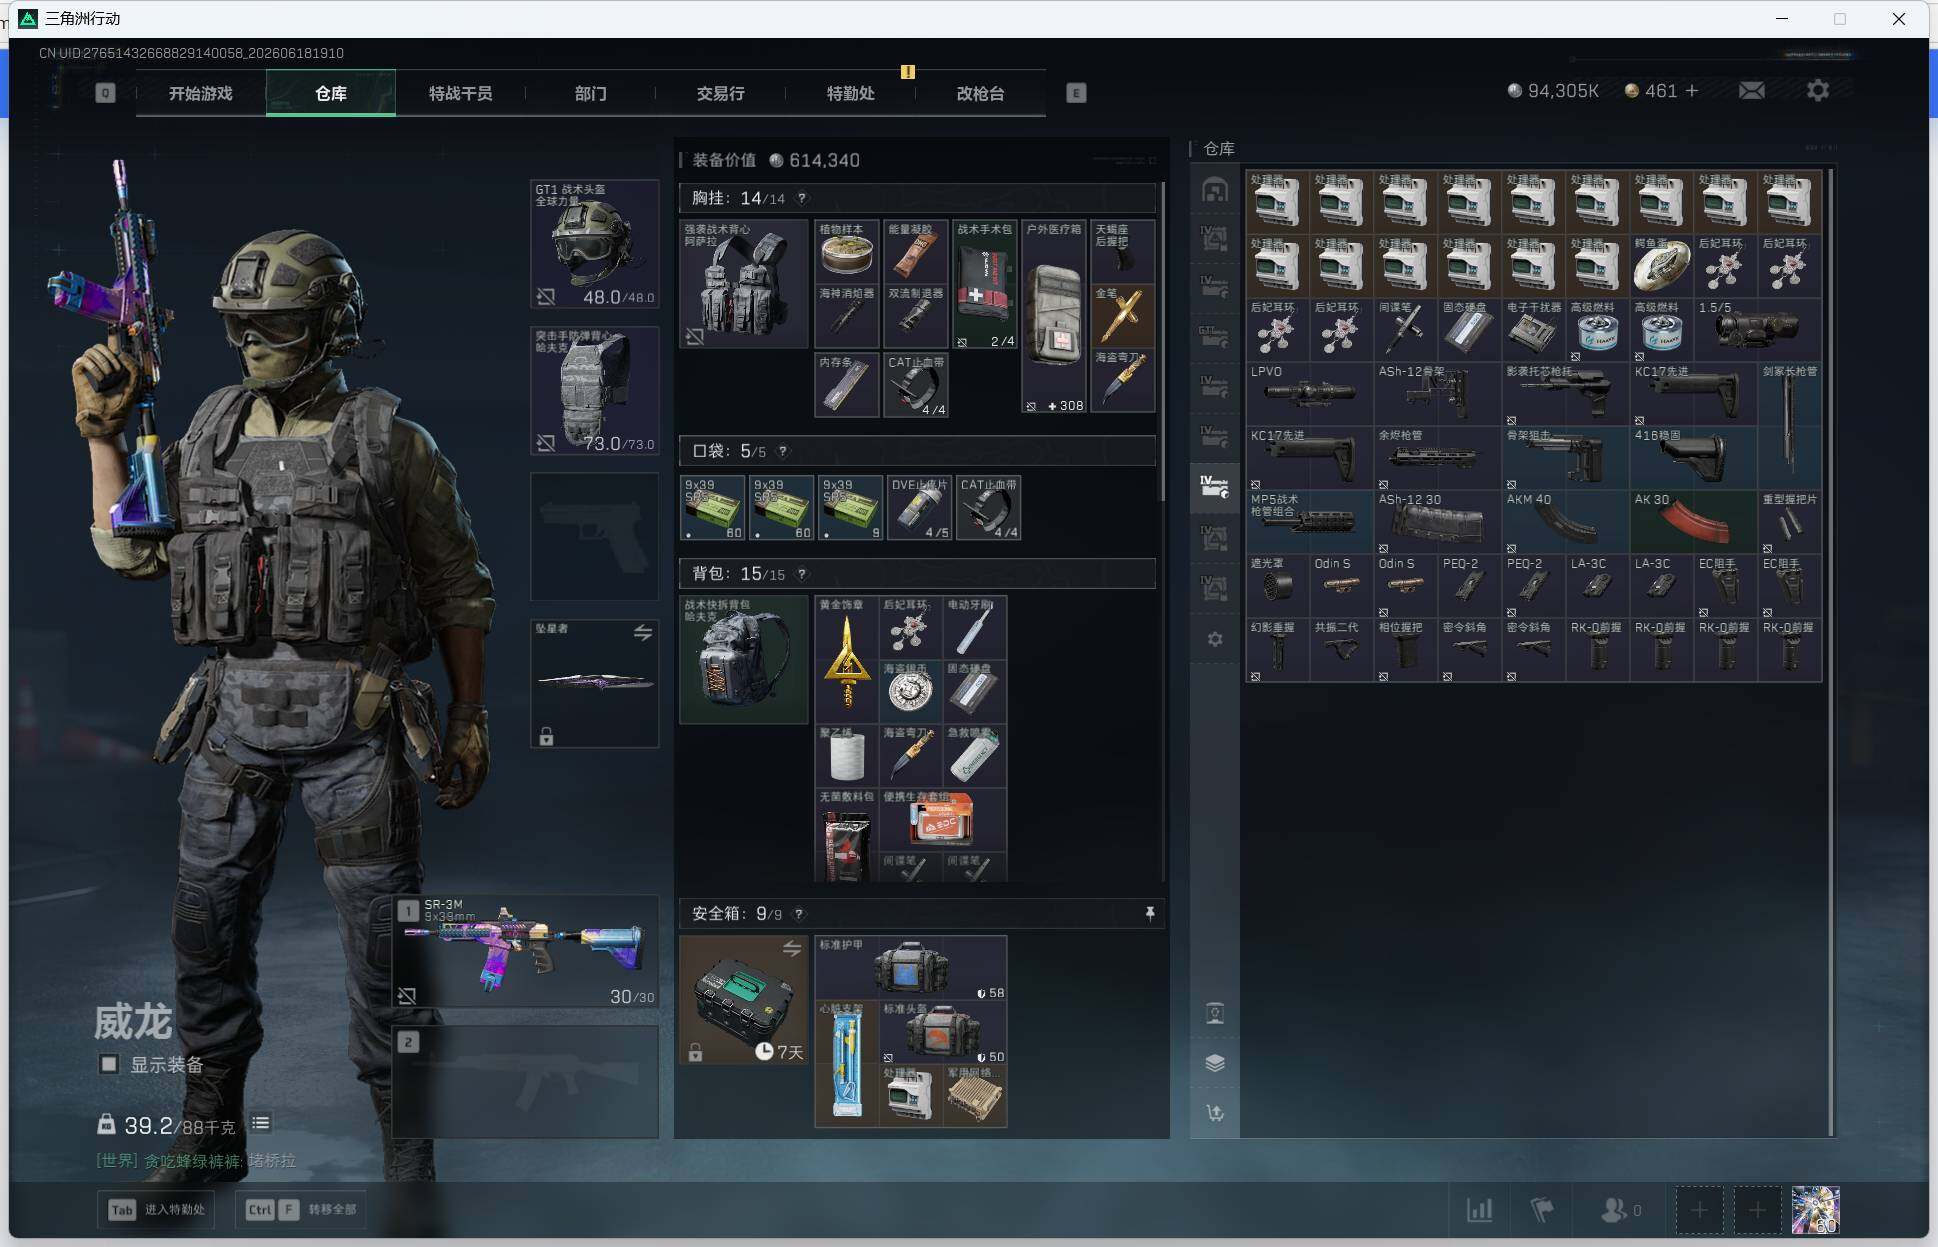Select the SR-3M weapon in slot 1
1938x1247 pixels.
pos(526,951)
